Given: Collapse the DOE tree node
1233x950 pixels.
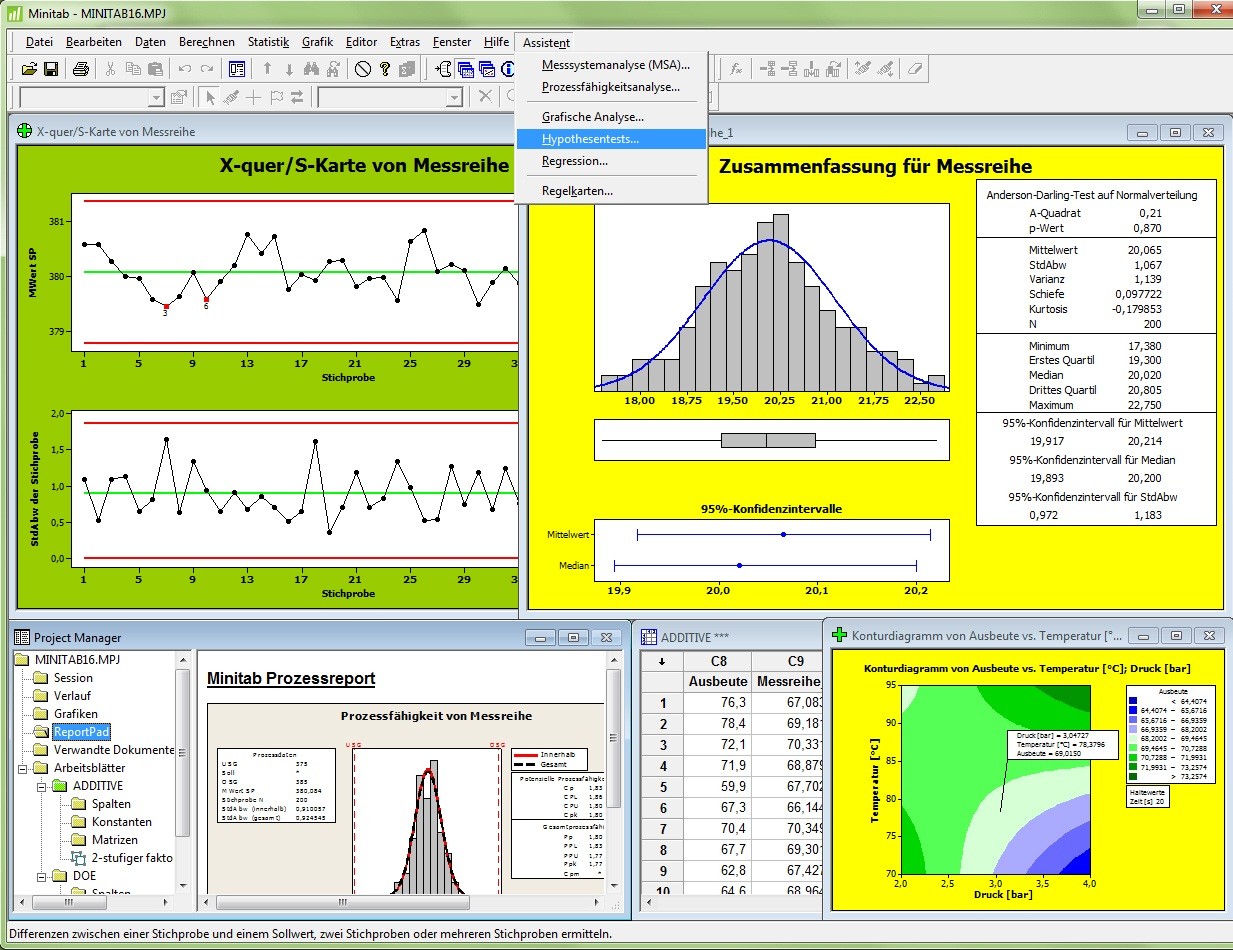Looking at the screenshot, I should (42, 876).
